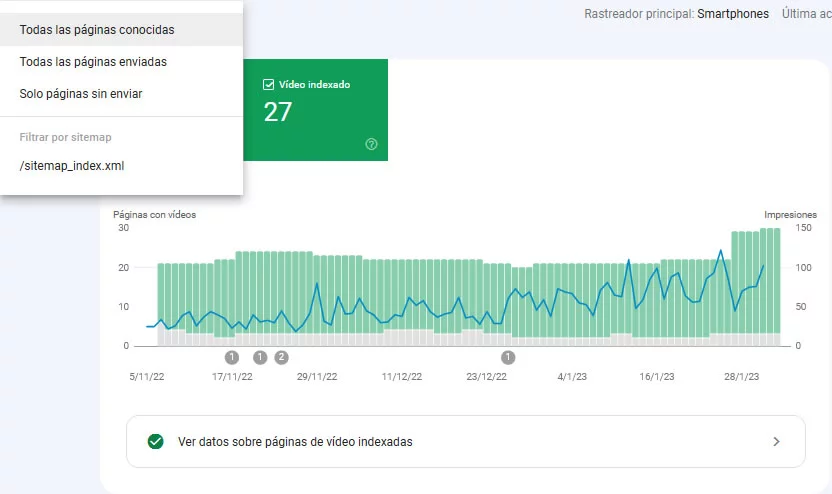Click the 29/11/22 date label
The height and width of the screenshot is (494, 832).
coord(317,376)
